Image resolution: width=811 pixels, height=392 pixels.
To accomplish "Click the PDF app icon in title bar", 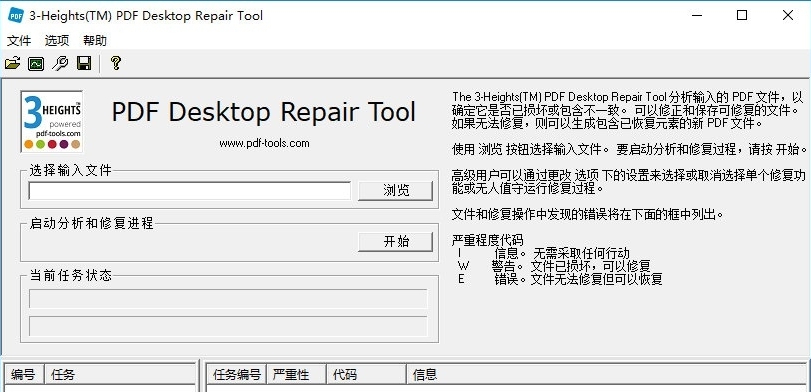I will coord(15,15).
